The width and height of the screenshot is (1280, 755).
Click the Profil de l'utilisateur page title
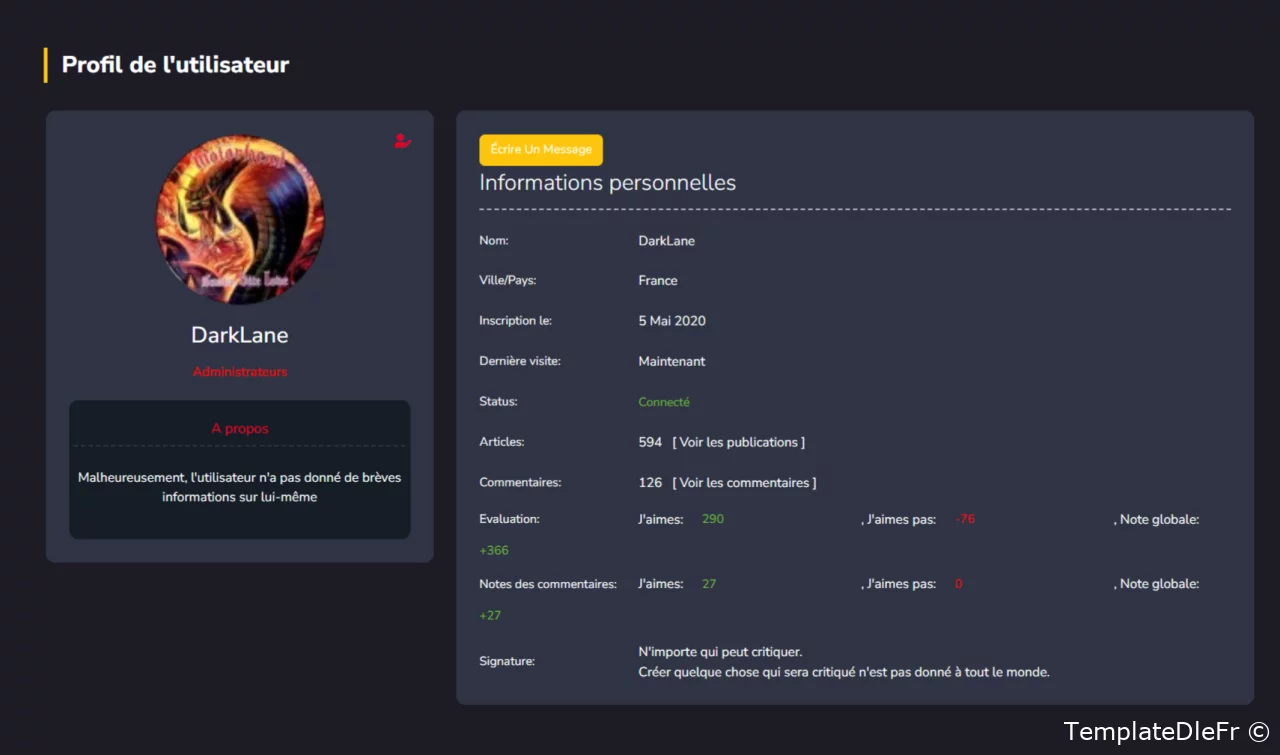(175, 65)
